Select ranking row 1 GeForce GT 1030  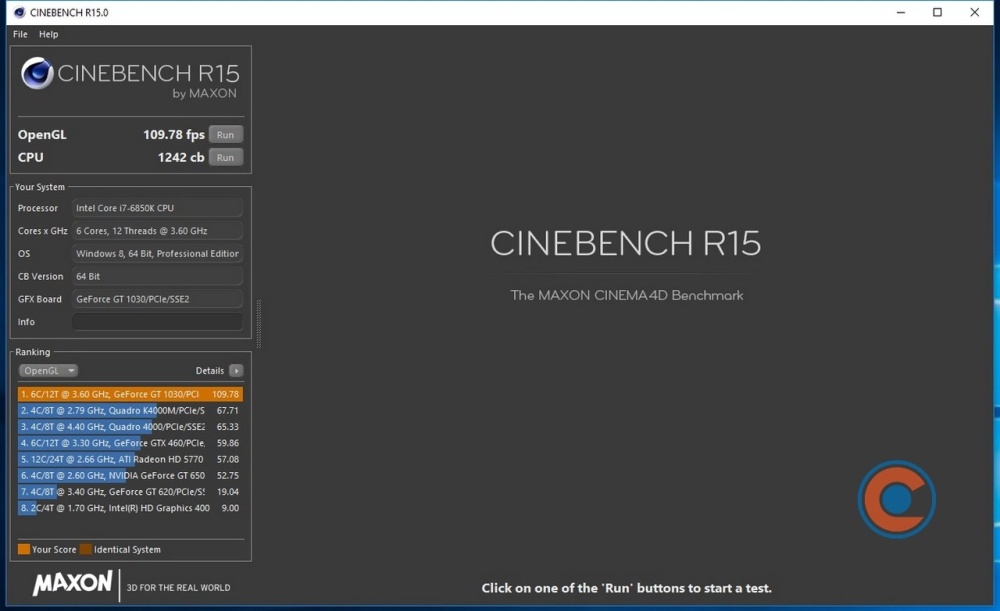pos(130,394)
